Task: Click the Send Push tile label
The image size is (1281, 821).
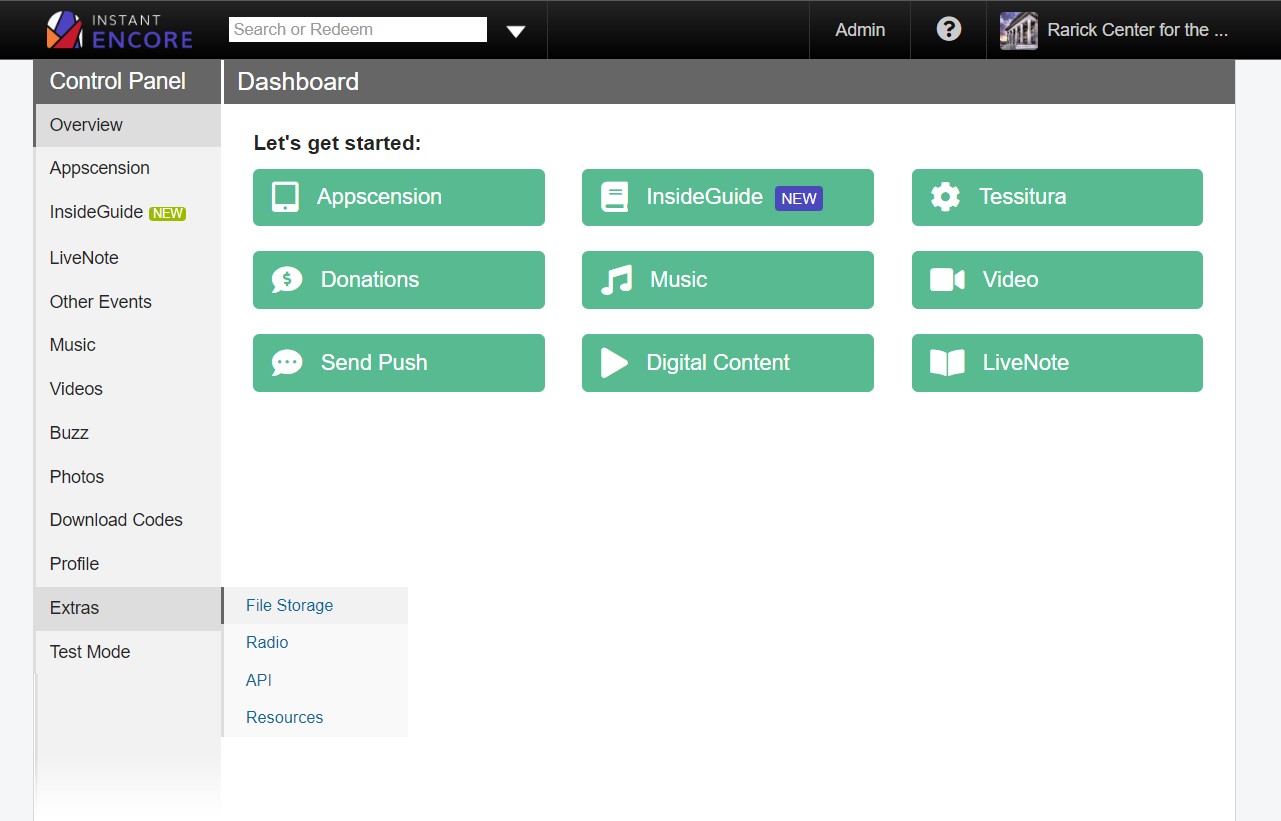Action: pos(374,363)
